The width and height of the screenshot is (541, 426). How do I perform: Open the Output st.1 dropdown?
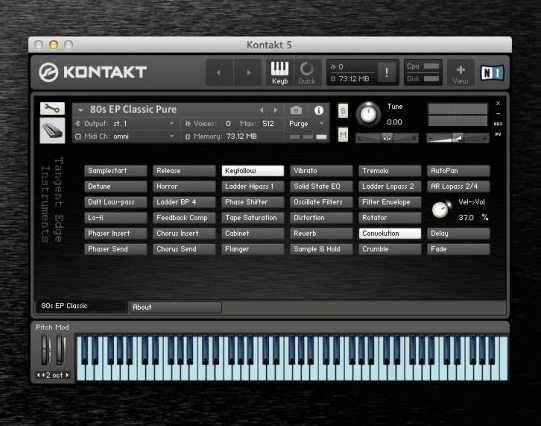click(125, 123)
